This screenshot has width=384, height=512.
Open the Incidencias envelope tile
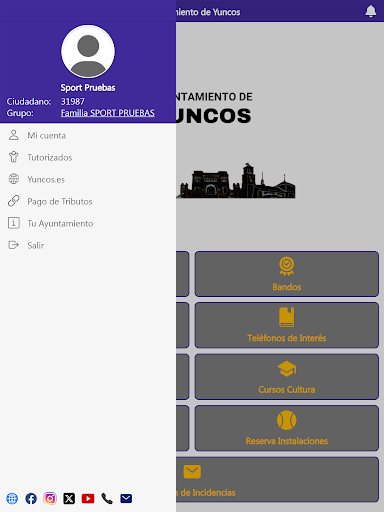tap(277, 479)
